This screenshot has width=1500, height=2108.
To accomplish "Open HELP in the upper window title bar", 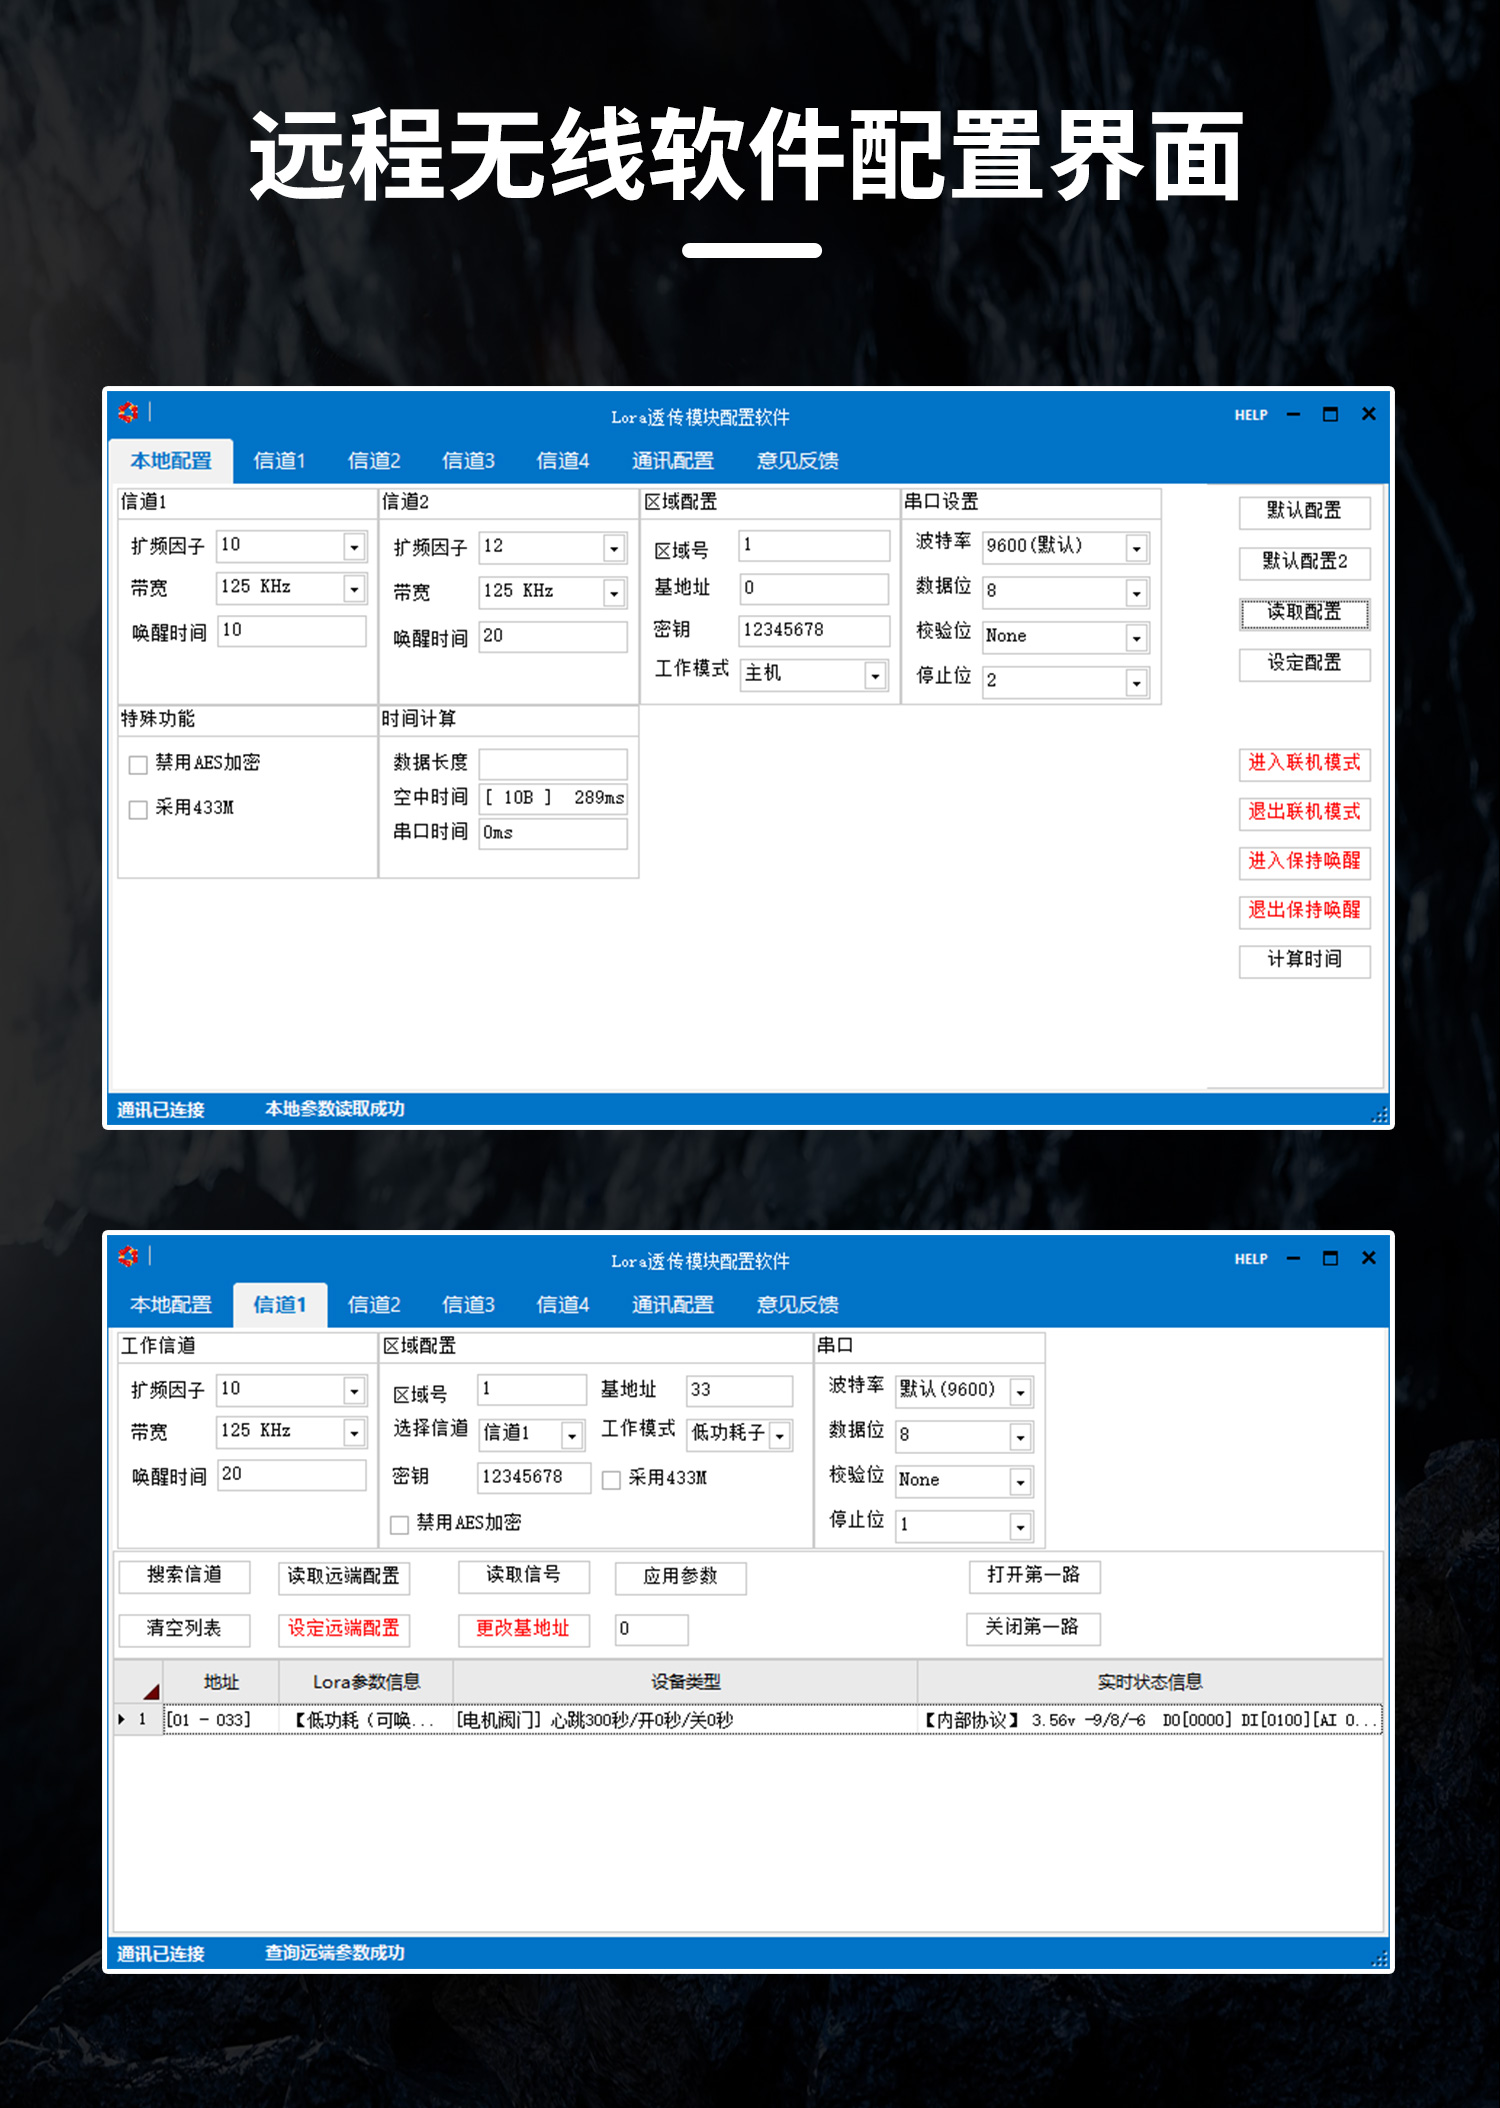I will coord(1250,415).
